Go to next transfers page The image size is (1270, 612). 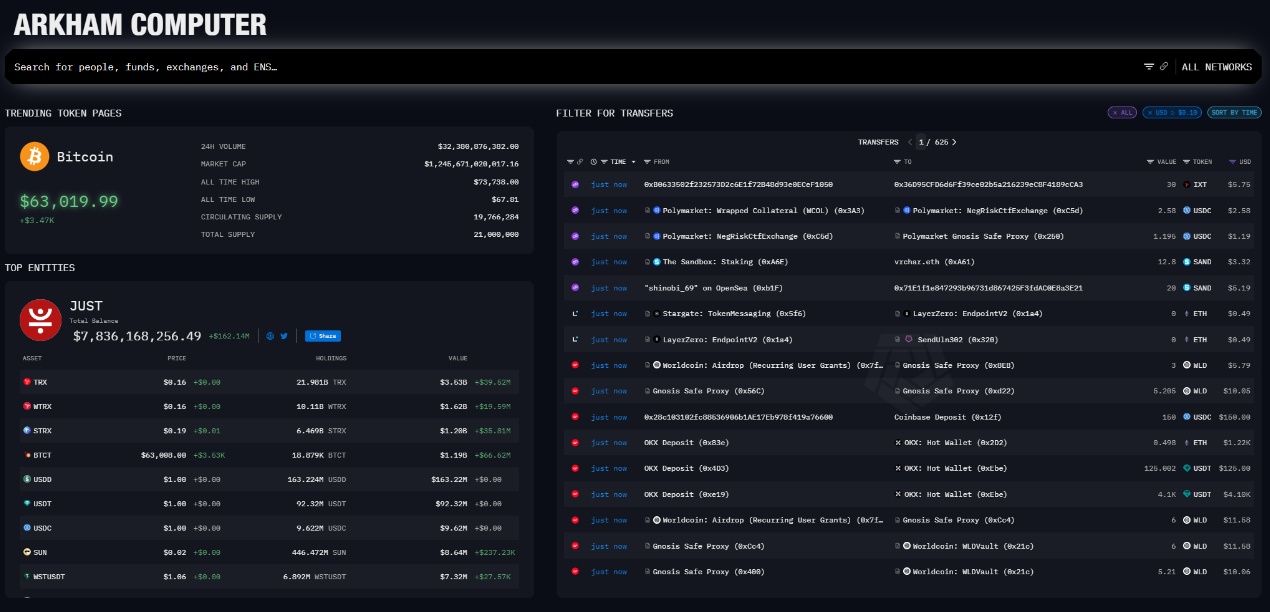click(954, 142)
